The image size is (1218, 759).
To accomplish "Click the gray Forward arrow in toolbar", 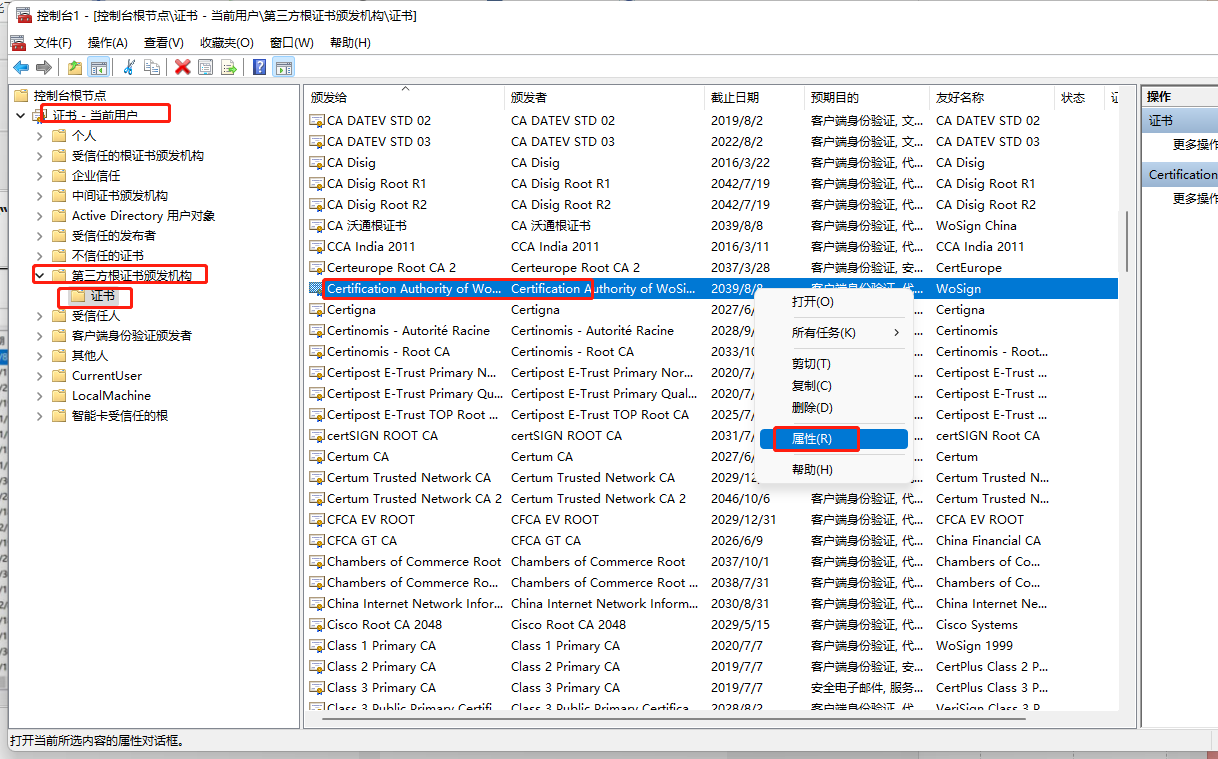I will (x=43, y=67).
